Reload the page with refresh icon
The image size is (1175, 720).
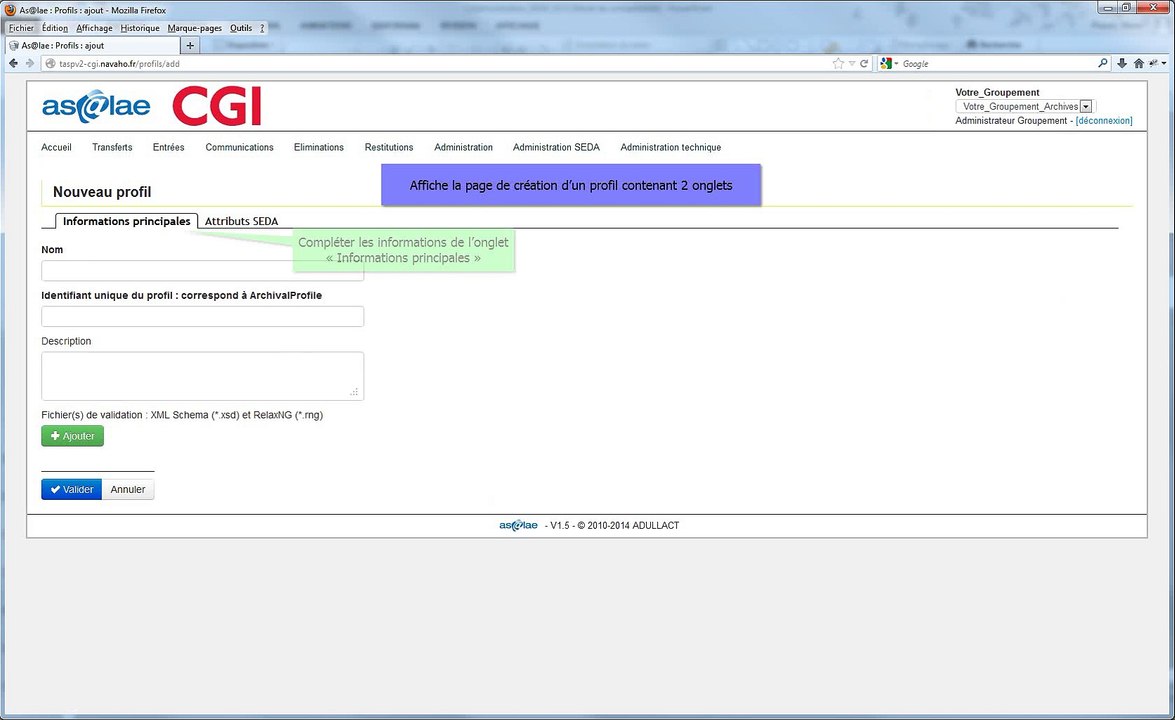864,64
